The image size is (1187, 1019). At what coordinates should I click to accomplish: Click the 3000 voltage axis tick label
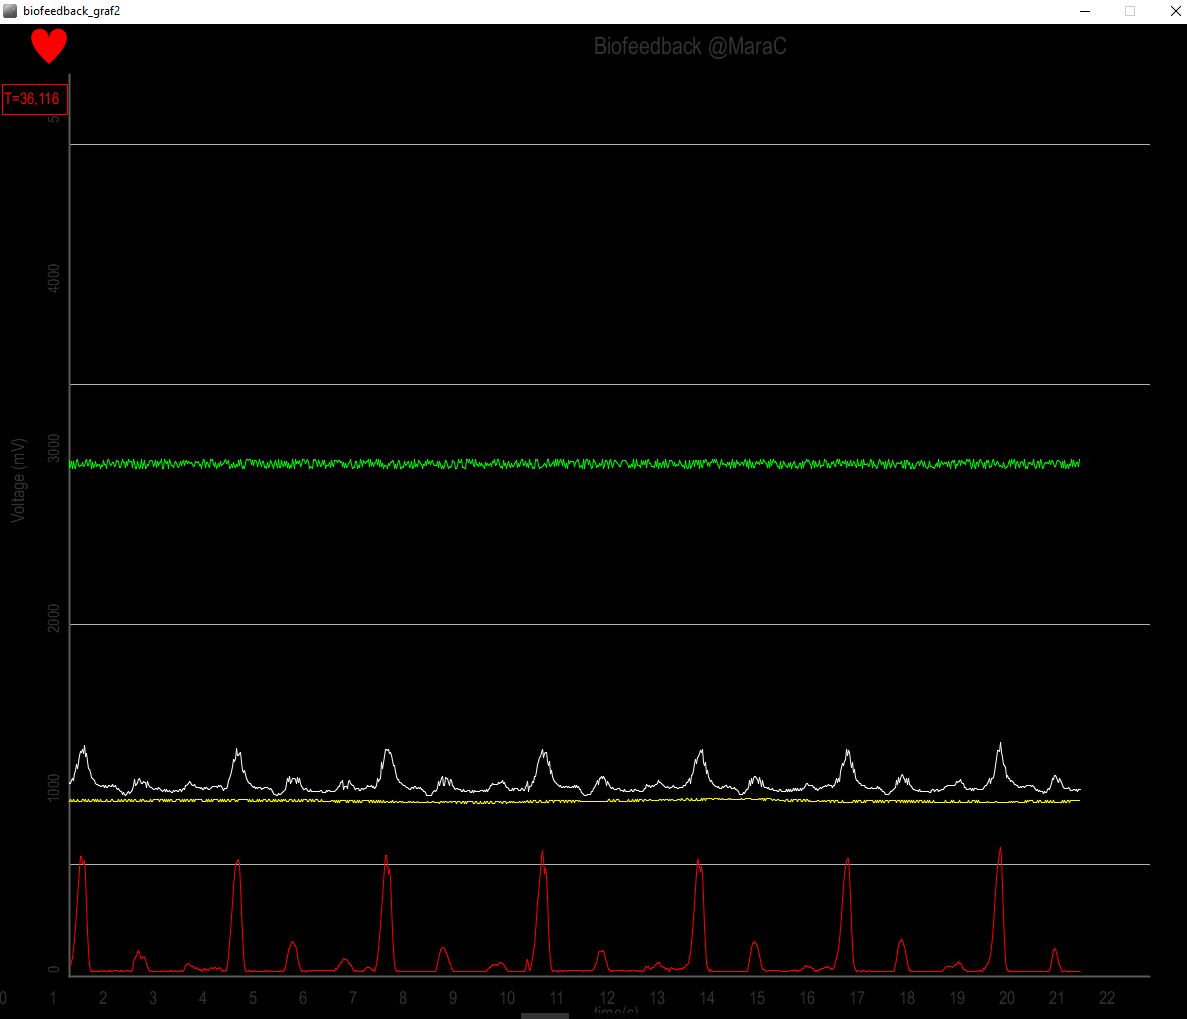pyautogui.click(x=53, y=449)
